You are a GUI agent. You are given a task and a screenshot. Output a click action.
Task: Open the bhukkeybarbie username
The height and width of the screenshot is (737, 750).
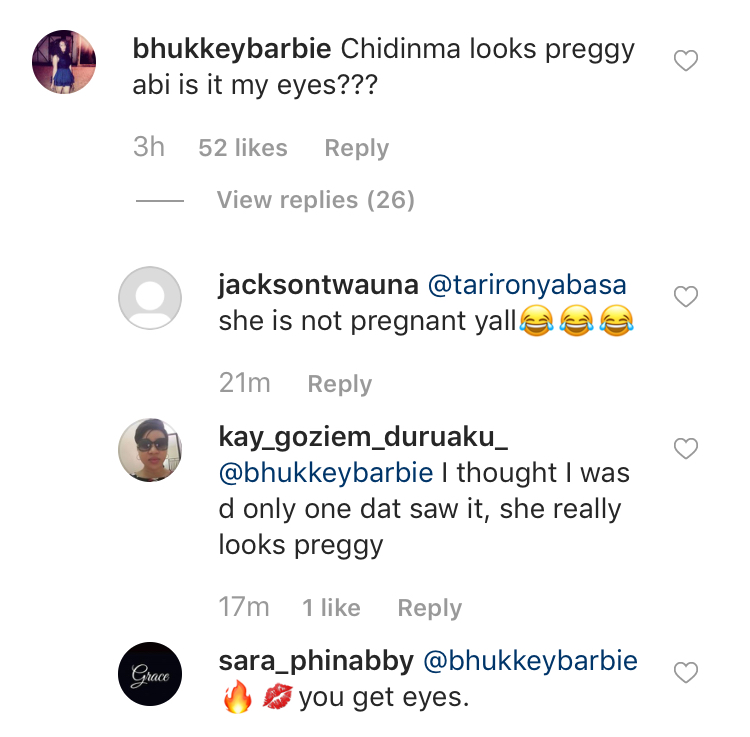(x=232, y=49)
